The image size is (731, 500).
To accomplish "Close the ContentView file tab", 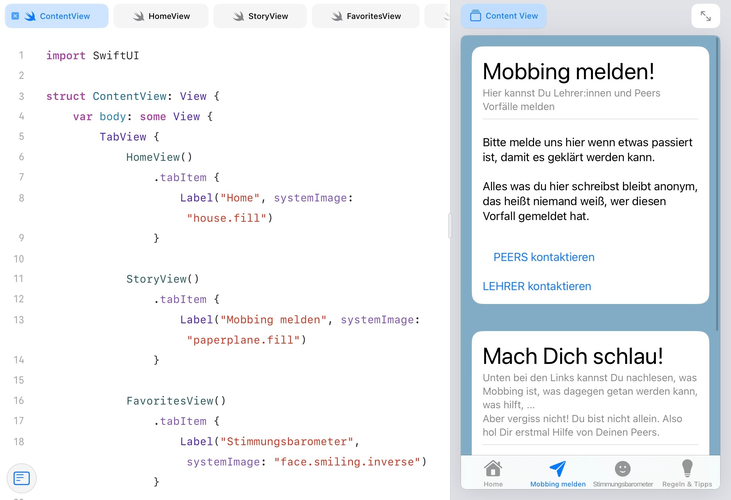I will click(15, 16).
